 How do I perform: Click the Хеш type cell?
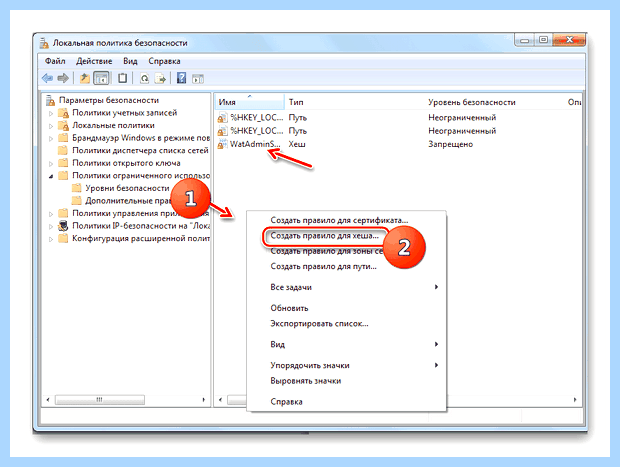(x=297, y=144)
